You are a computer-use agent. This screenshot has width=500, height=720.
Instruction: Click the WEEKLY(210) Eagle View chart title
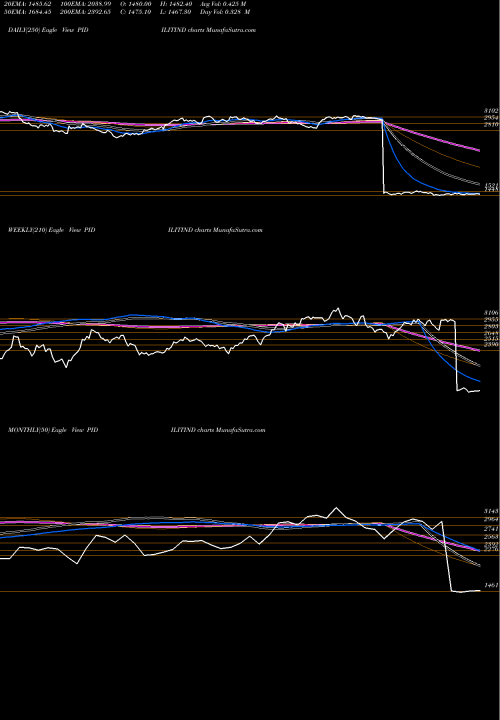click(51, 230)
